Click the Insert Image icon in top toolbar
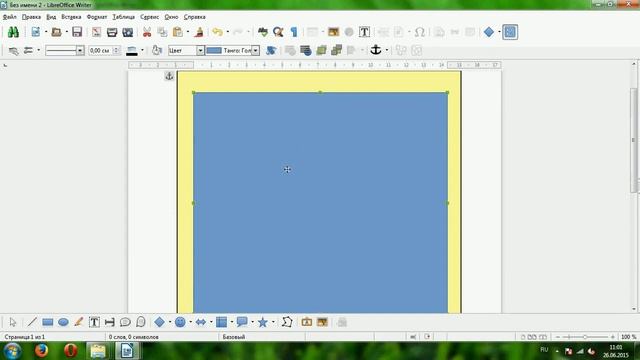The height and width of the screenshot is (360, 640). (333, 32)
